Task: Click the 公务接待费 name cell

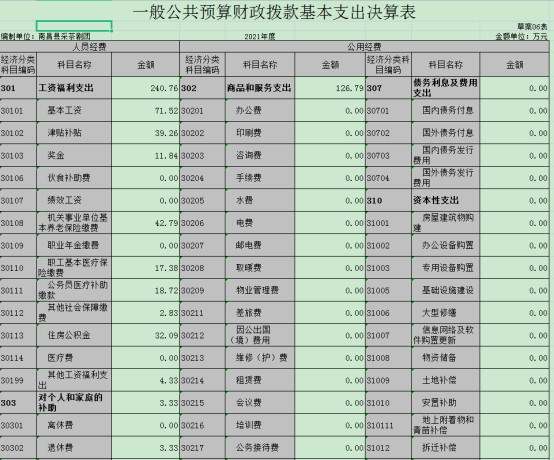Action: point(260,448)
